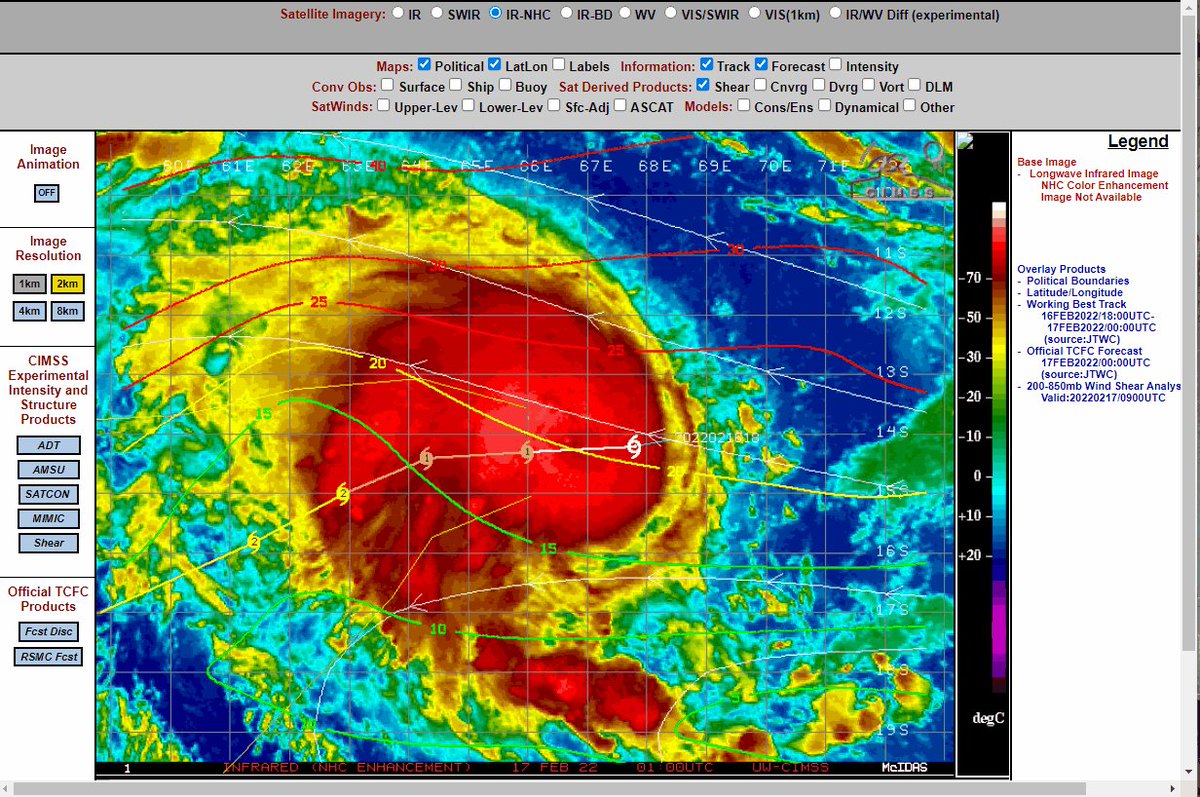Disable the Shear derived product
Image resolution: width=1200 pixels, height=797 pixels.
tap(704, 85)
